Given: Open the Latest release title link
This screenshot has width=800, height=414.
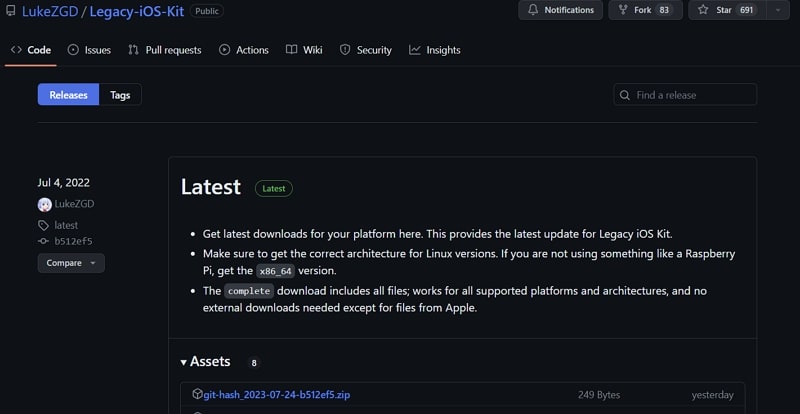Looking at the screenshot, I should pyautogui.click(x=211, y=187).
